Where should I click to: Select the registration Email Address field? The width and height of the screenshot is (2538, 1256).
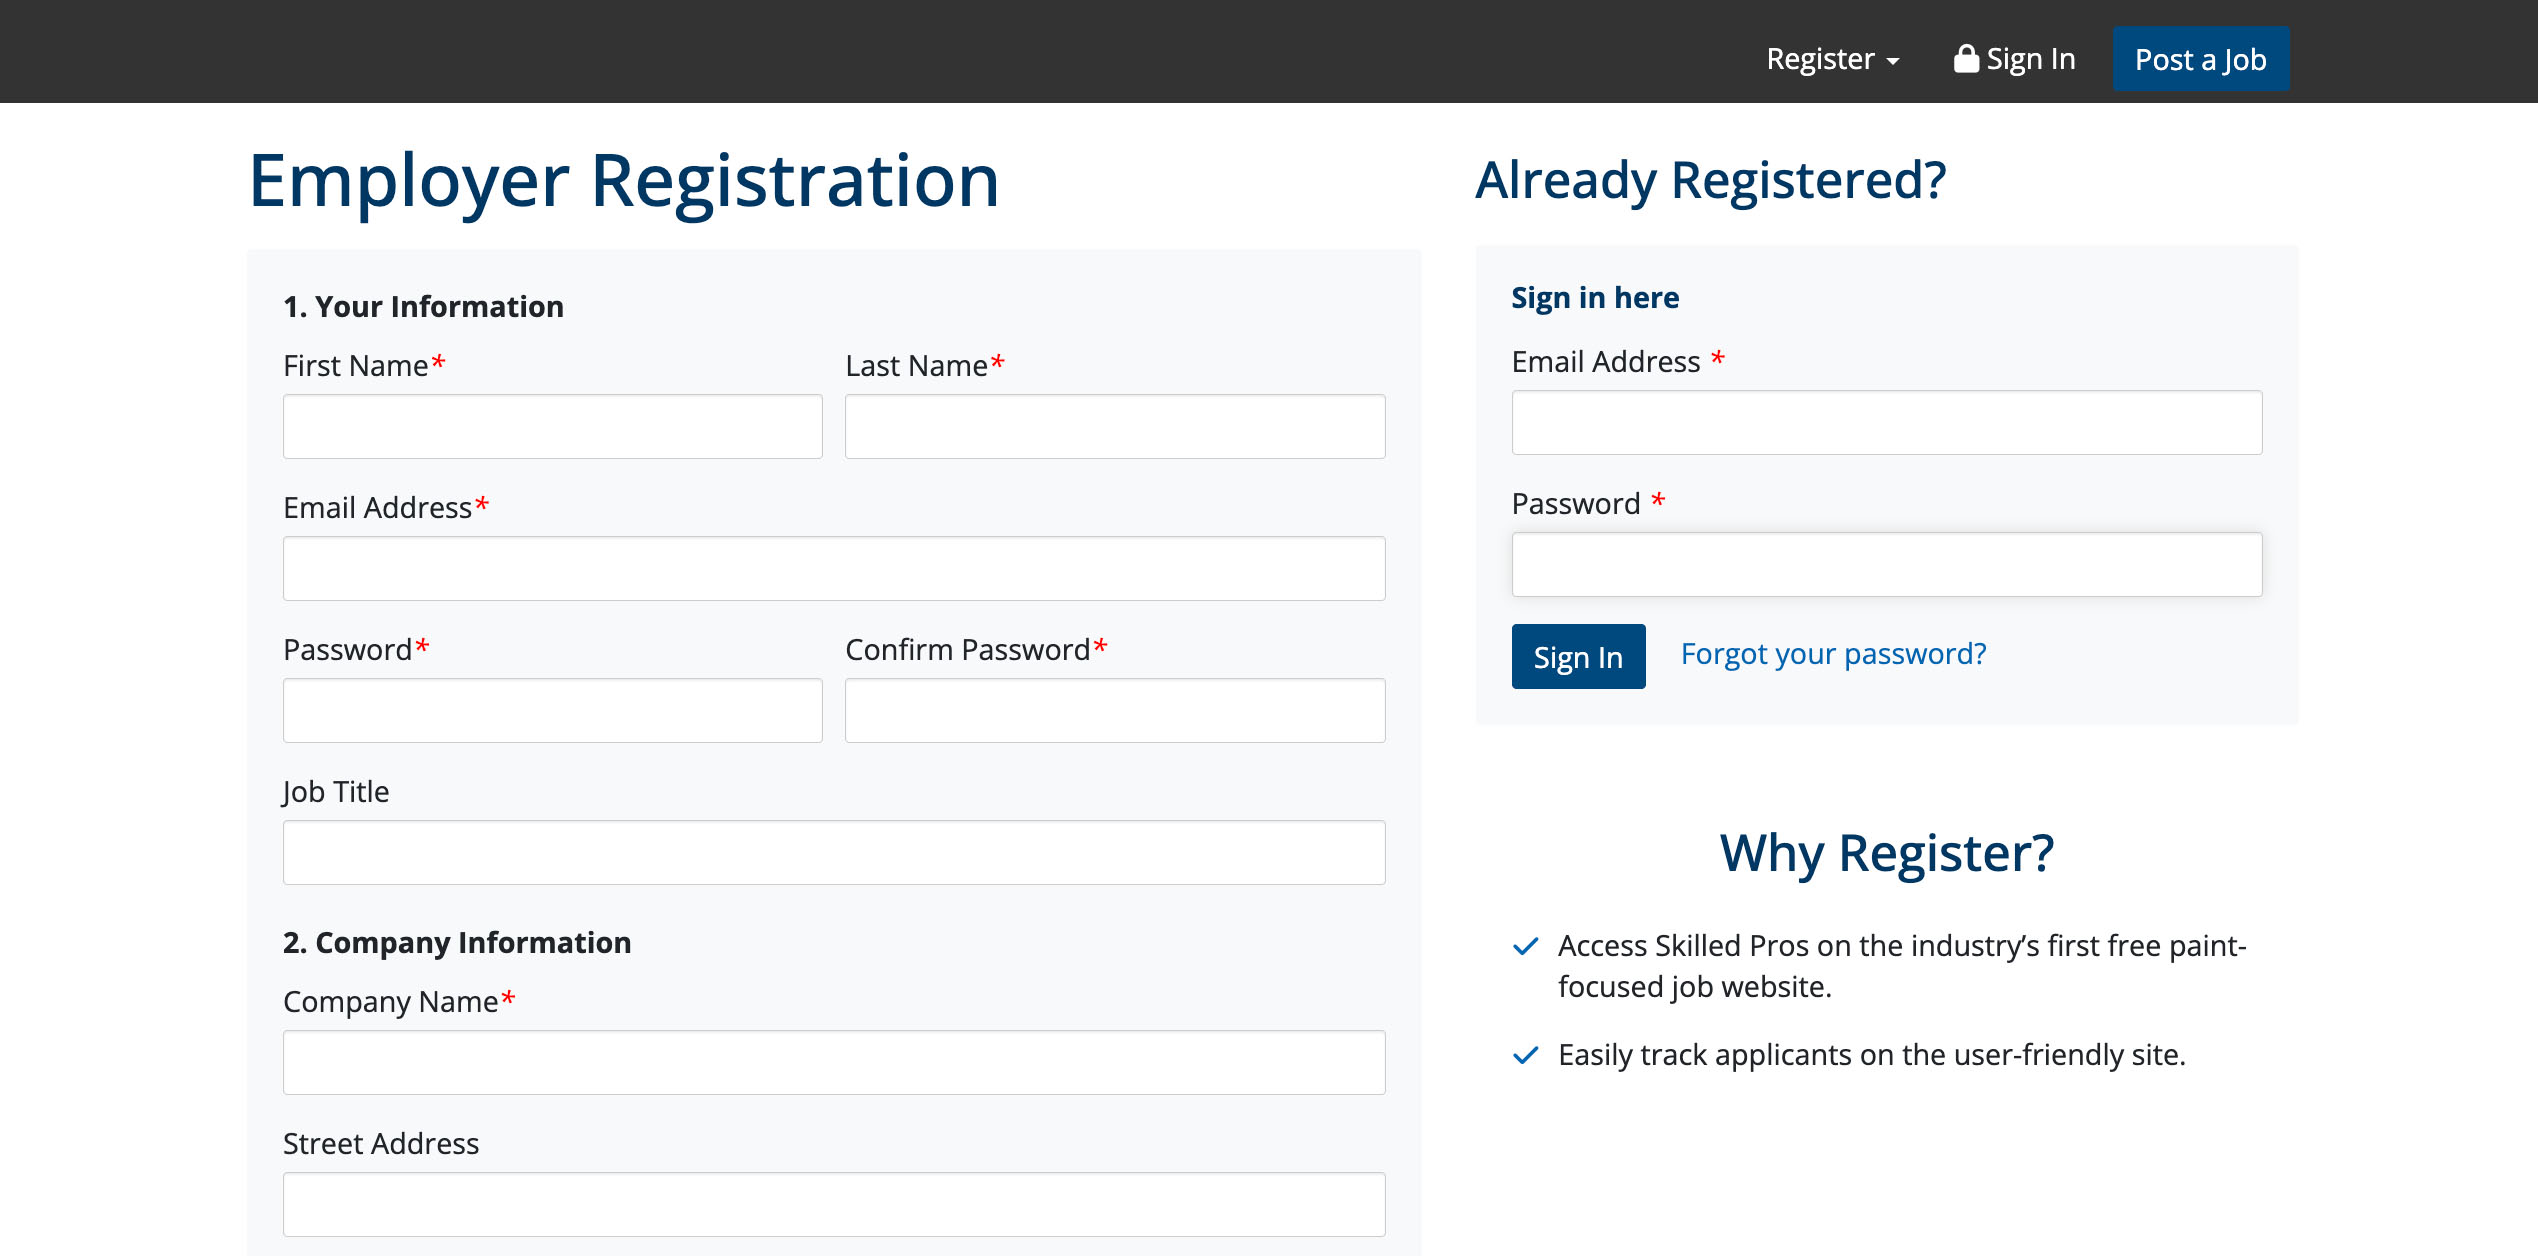coord(834,569)
